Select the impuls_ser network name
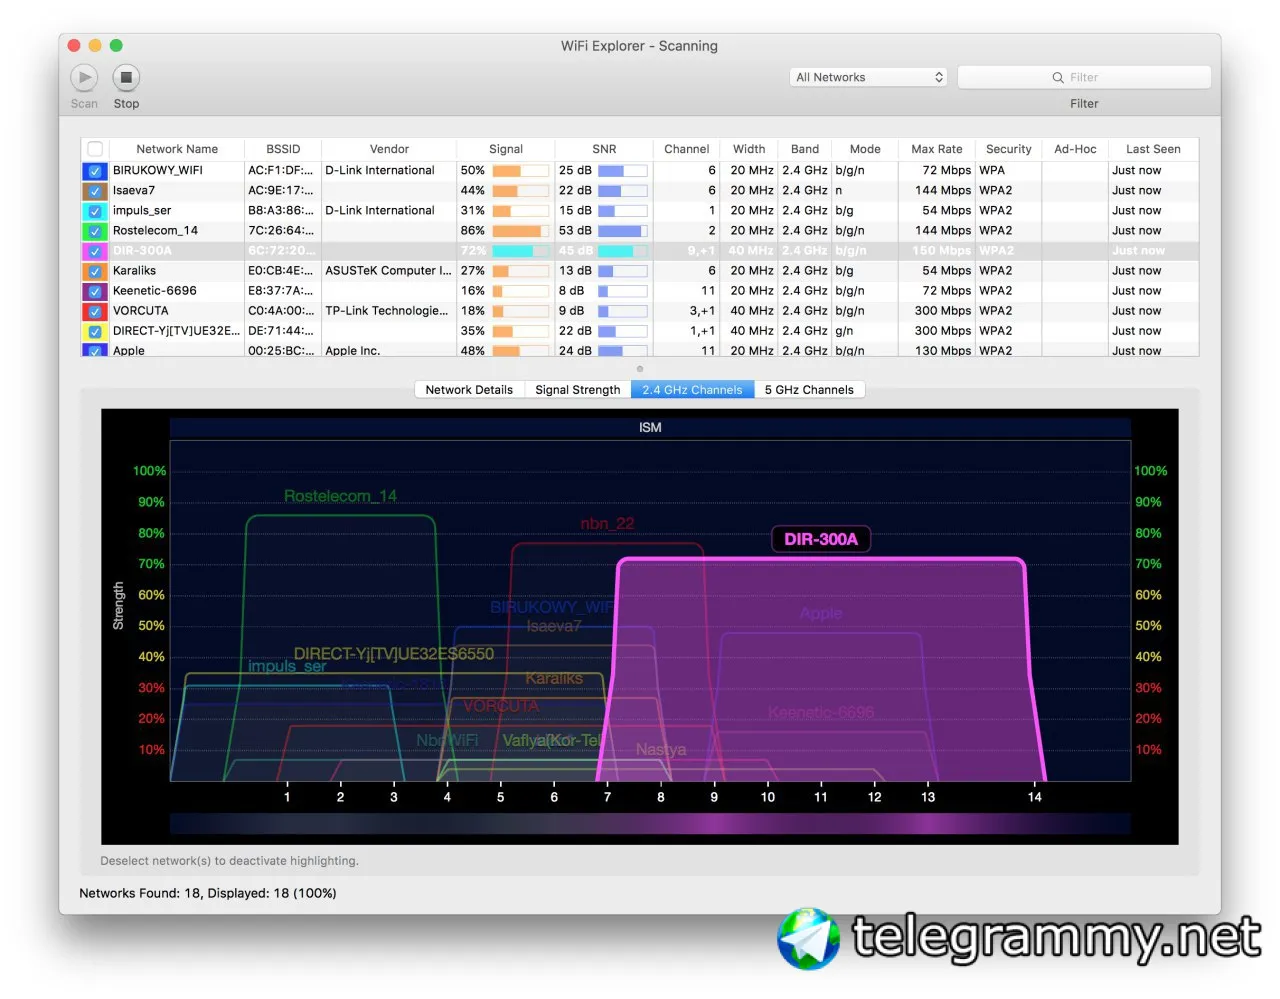 pos(142,211)
